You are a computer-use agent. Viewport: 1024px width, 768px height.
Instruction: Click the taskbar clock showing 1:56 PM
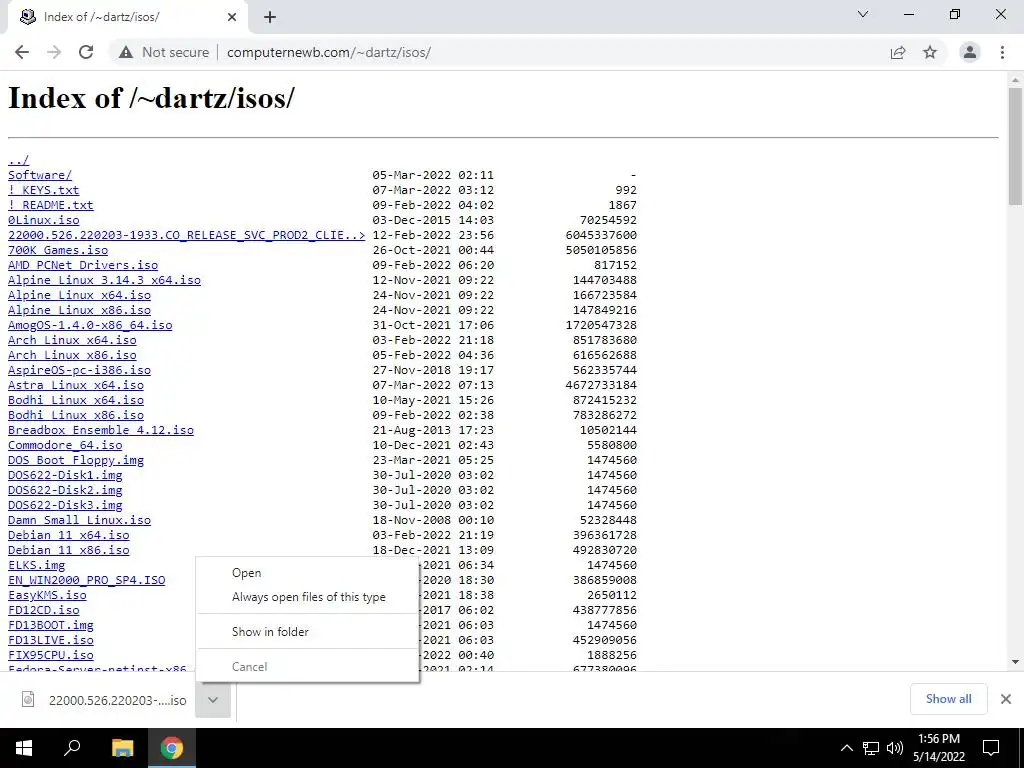939,748
